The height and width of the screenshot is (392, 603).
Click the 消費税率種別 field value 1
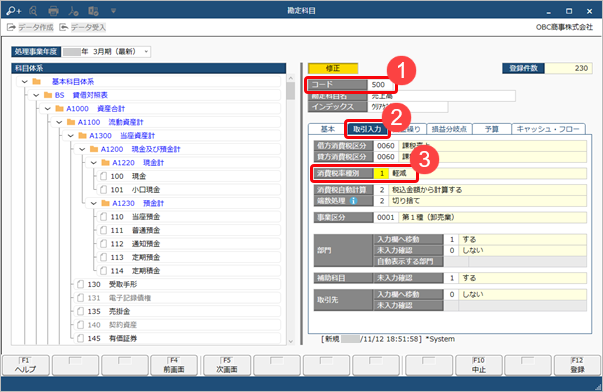coord(381,173)
